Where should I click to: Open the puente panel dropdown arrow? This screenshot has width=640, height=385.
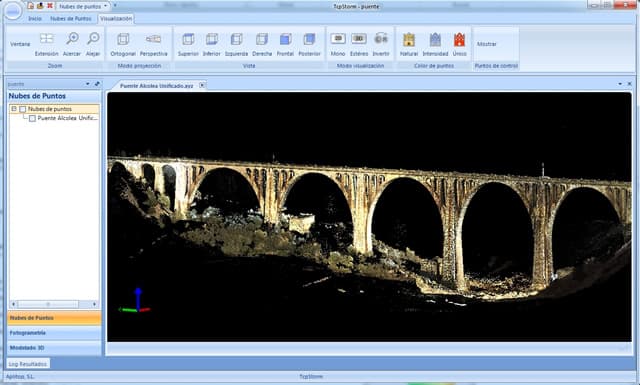coord(87,84)
